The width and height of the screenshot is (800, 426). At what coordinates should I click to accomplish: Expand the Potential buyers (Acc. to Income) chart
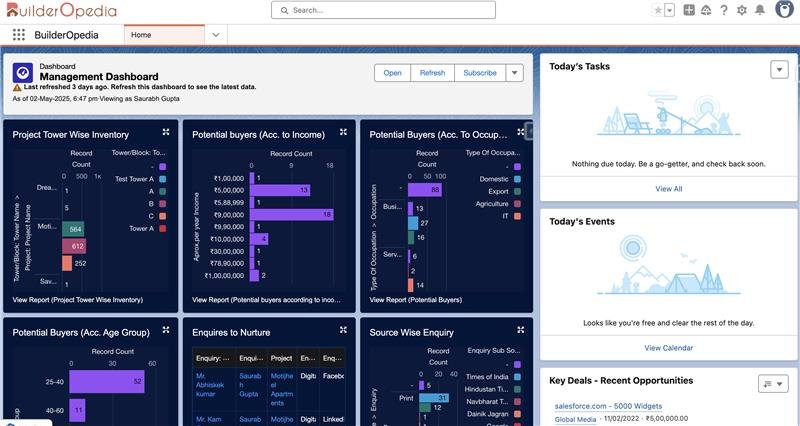tap(343, 132)
